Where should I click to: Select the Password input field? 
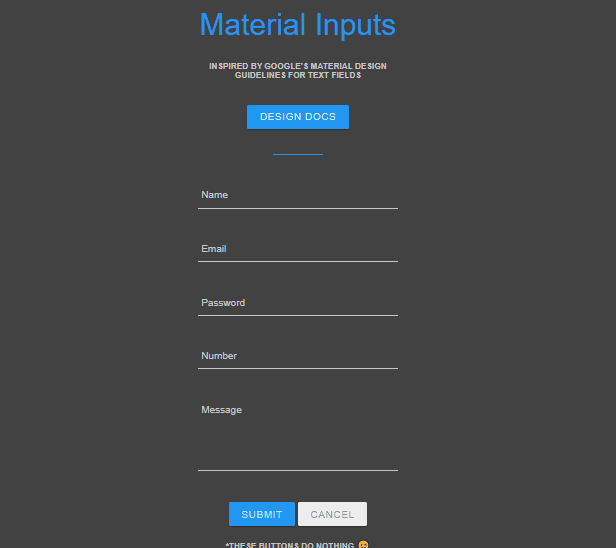click(x=298, y=303)
